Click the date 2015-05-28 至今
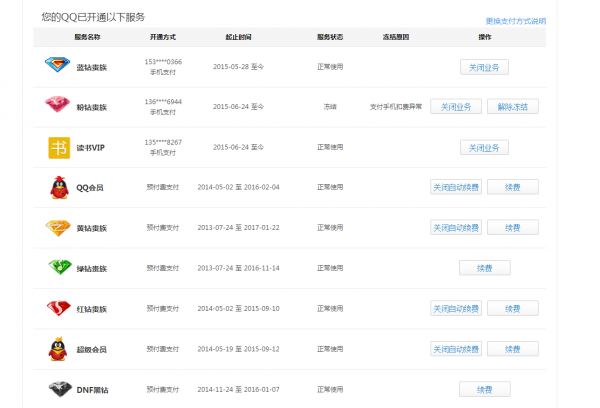 [x=238, y=67]
